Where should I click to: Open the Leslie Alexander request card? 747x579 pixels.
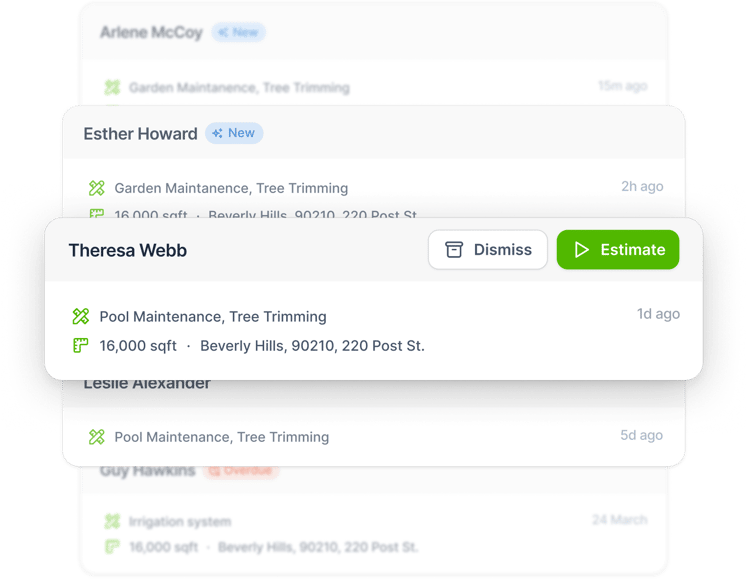374,423
